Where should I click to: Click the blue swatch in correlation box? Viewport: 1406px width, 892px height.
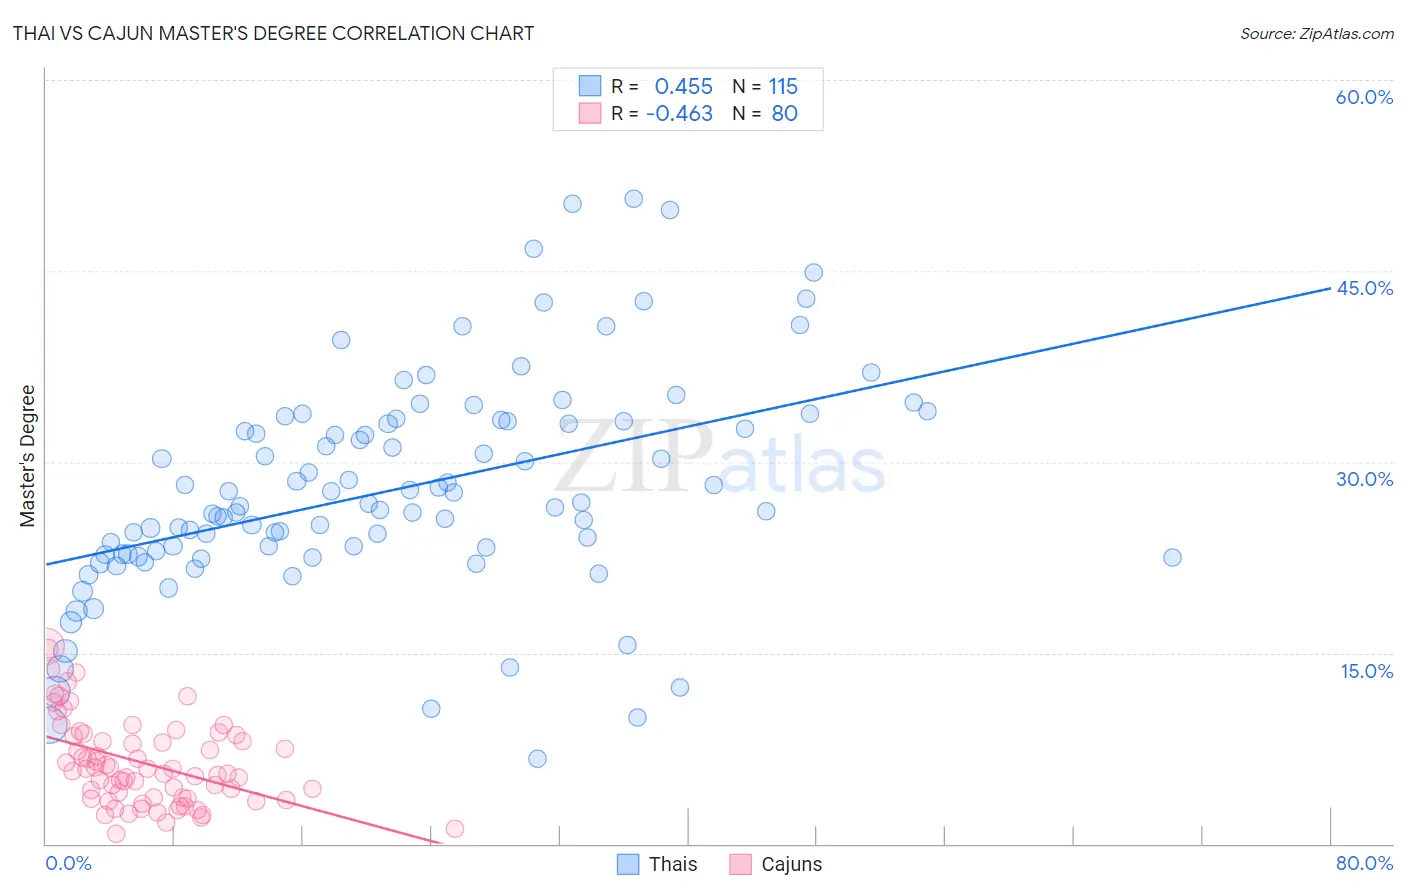click(590, 86)
